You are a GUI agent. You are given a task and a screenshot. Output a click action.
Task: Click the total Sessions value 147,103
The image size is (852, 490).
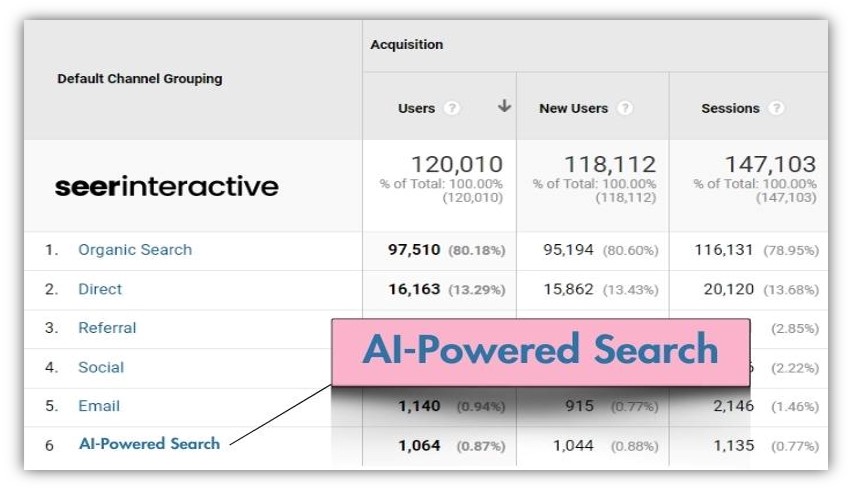pyautogui.click(x=768, y=164)
